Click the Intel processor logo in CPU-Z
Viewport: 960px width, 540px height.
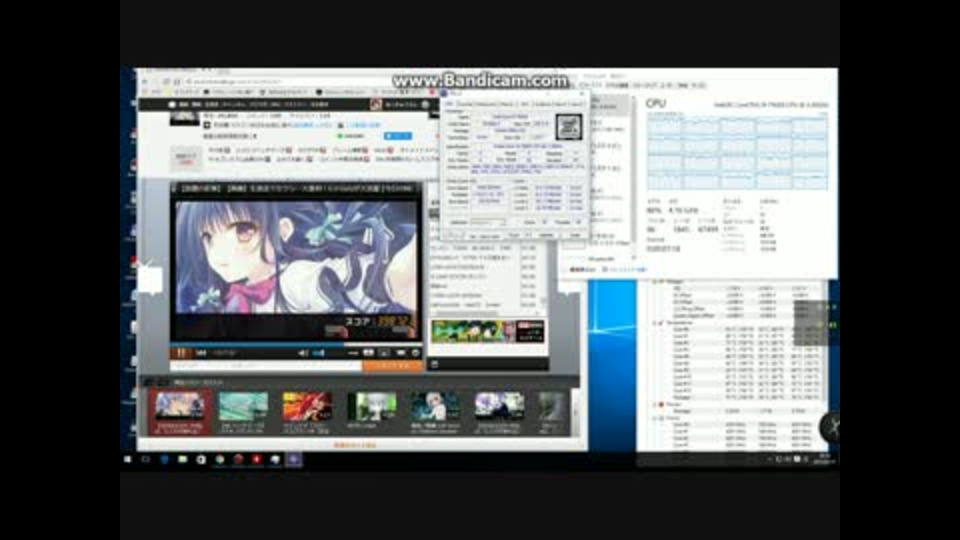569,127
